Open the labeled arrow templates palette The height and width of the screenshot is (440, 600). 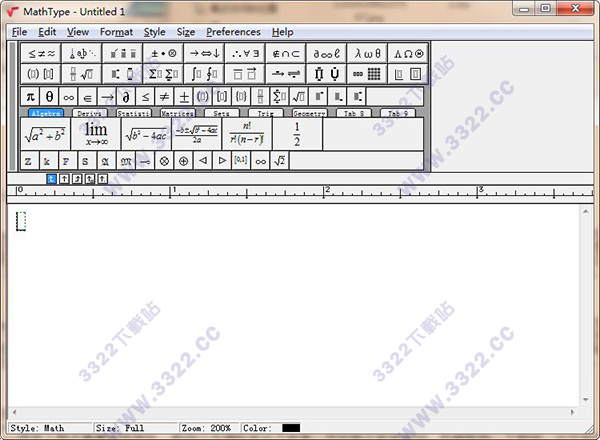point(285,74)
